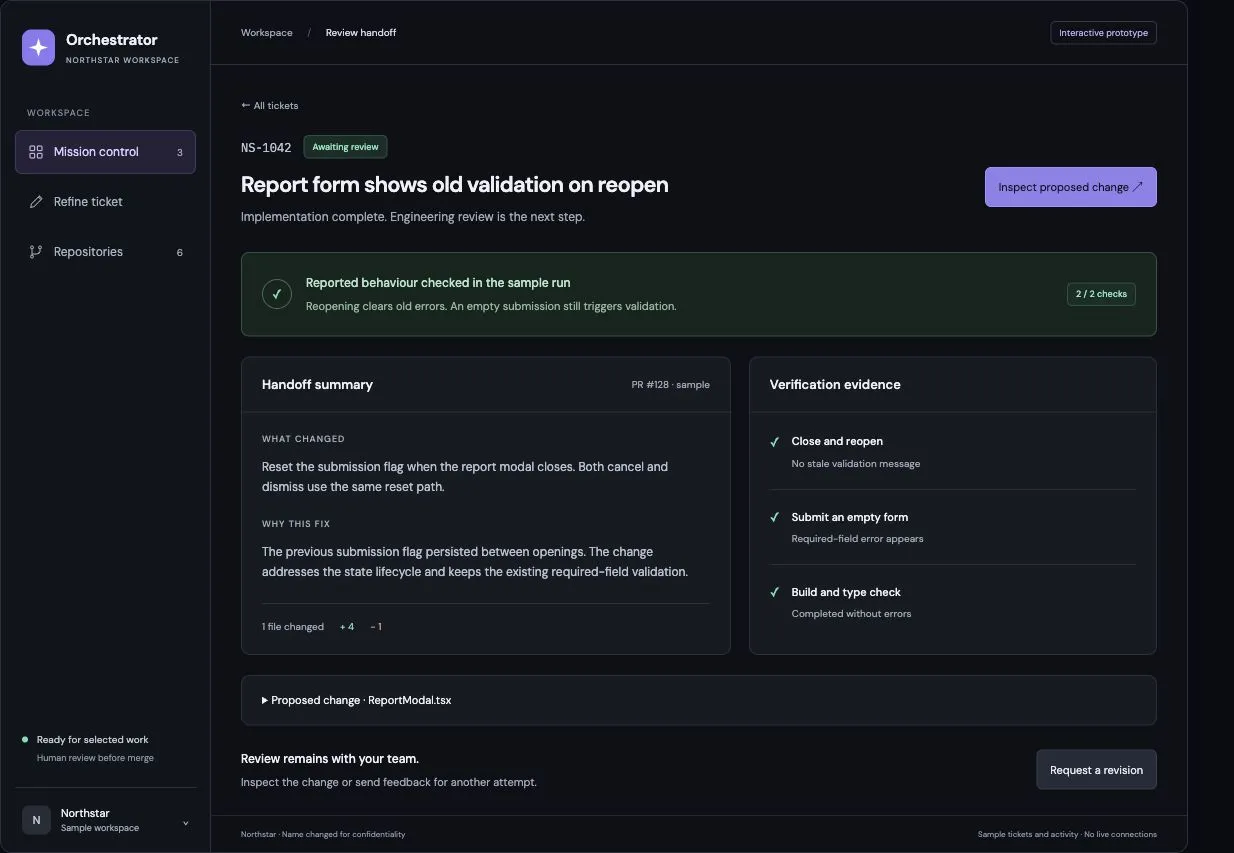Click the − 1 deletions count

(x=376, y=627)
